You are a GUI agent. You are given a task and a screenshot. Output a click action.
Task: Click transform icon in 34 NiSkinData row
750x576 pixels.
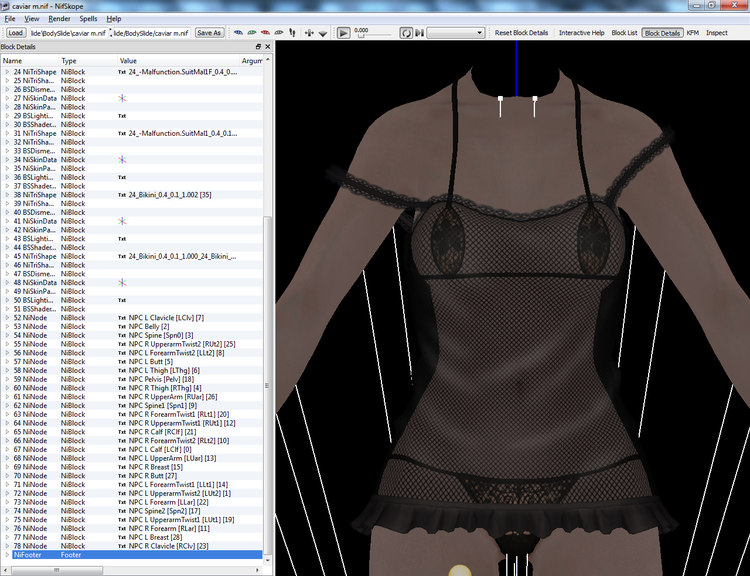(122, 160)
